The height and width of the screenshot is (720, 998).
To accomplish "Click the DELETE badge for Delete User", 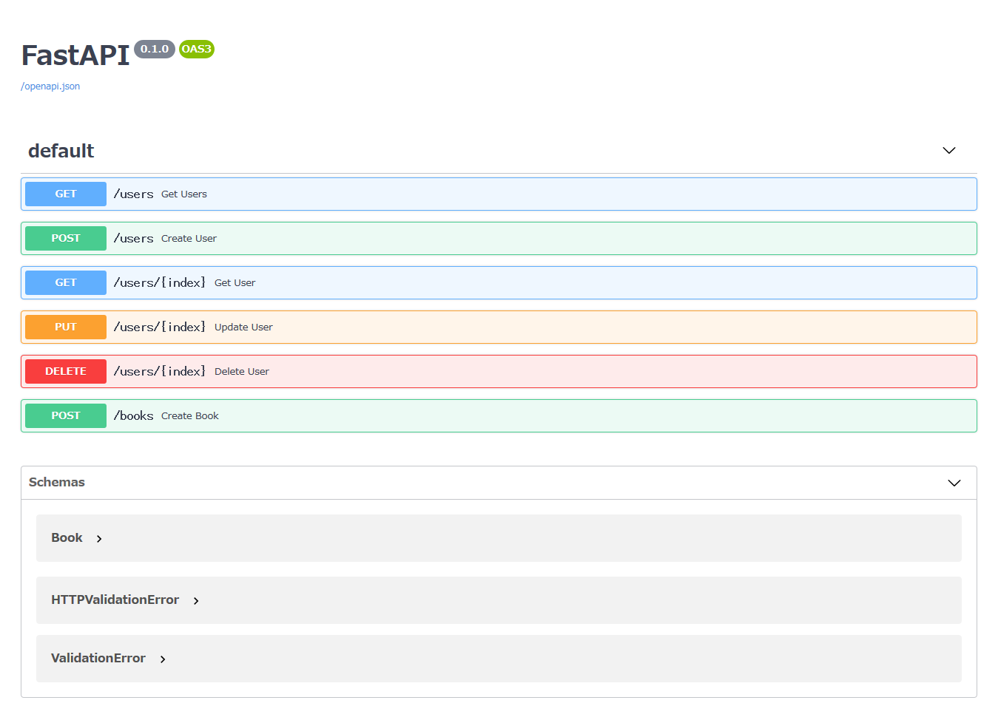I will [x=65, y=371].
